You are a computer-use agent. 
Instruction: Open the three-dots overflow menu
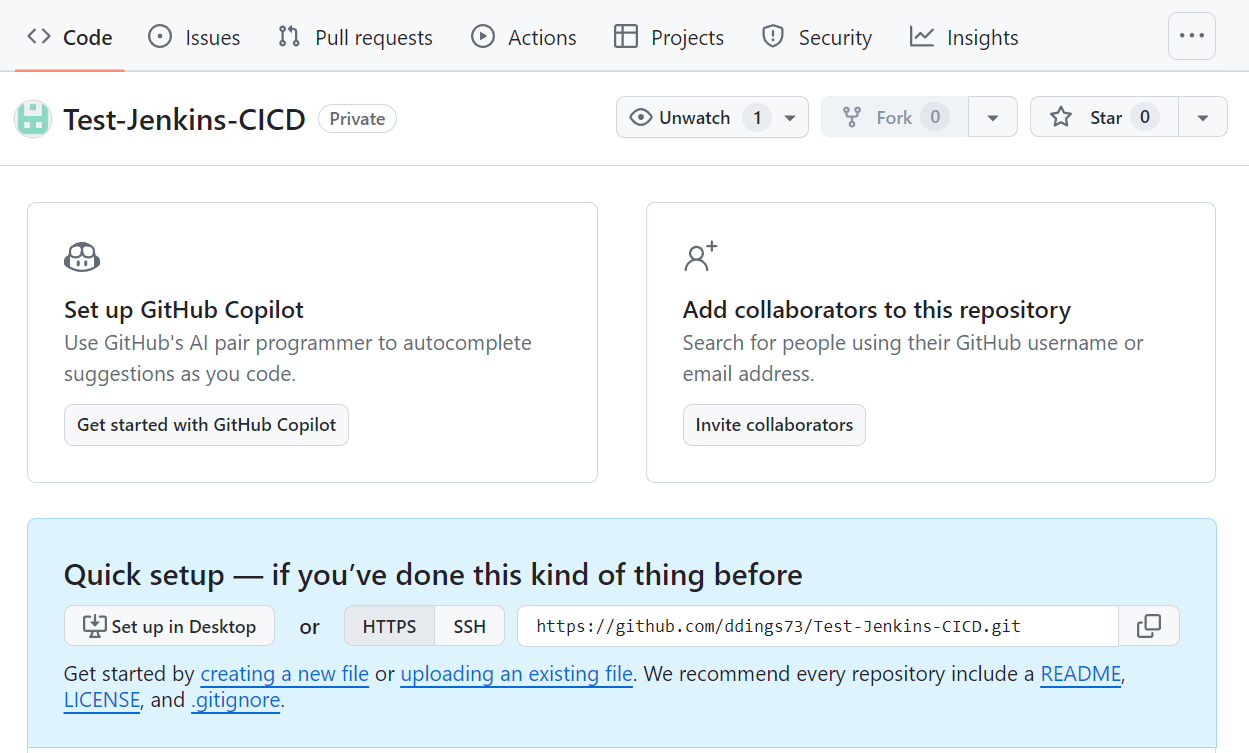(x=1192, y=36)
